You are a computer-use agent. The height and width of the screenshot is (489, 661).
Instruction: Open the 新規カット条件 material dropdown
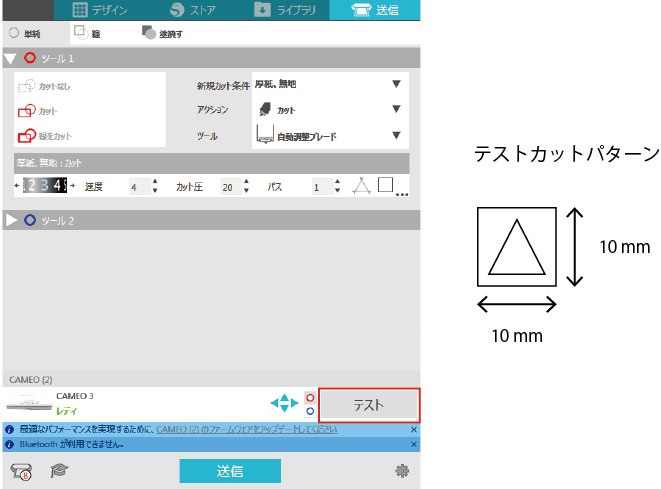pos(328,85)
